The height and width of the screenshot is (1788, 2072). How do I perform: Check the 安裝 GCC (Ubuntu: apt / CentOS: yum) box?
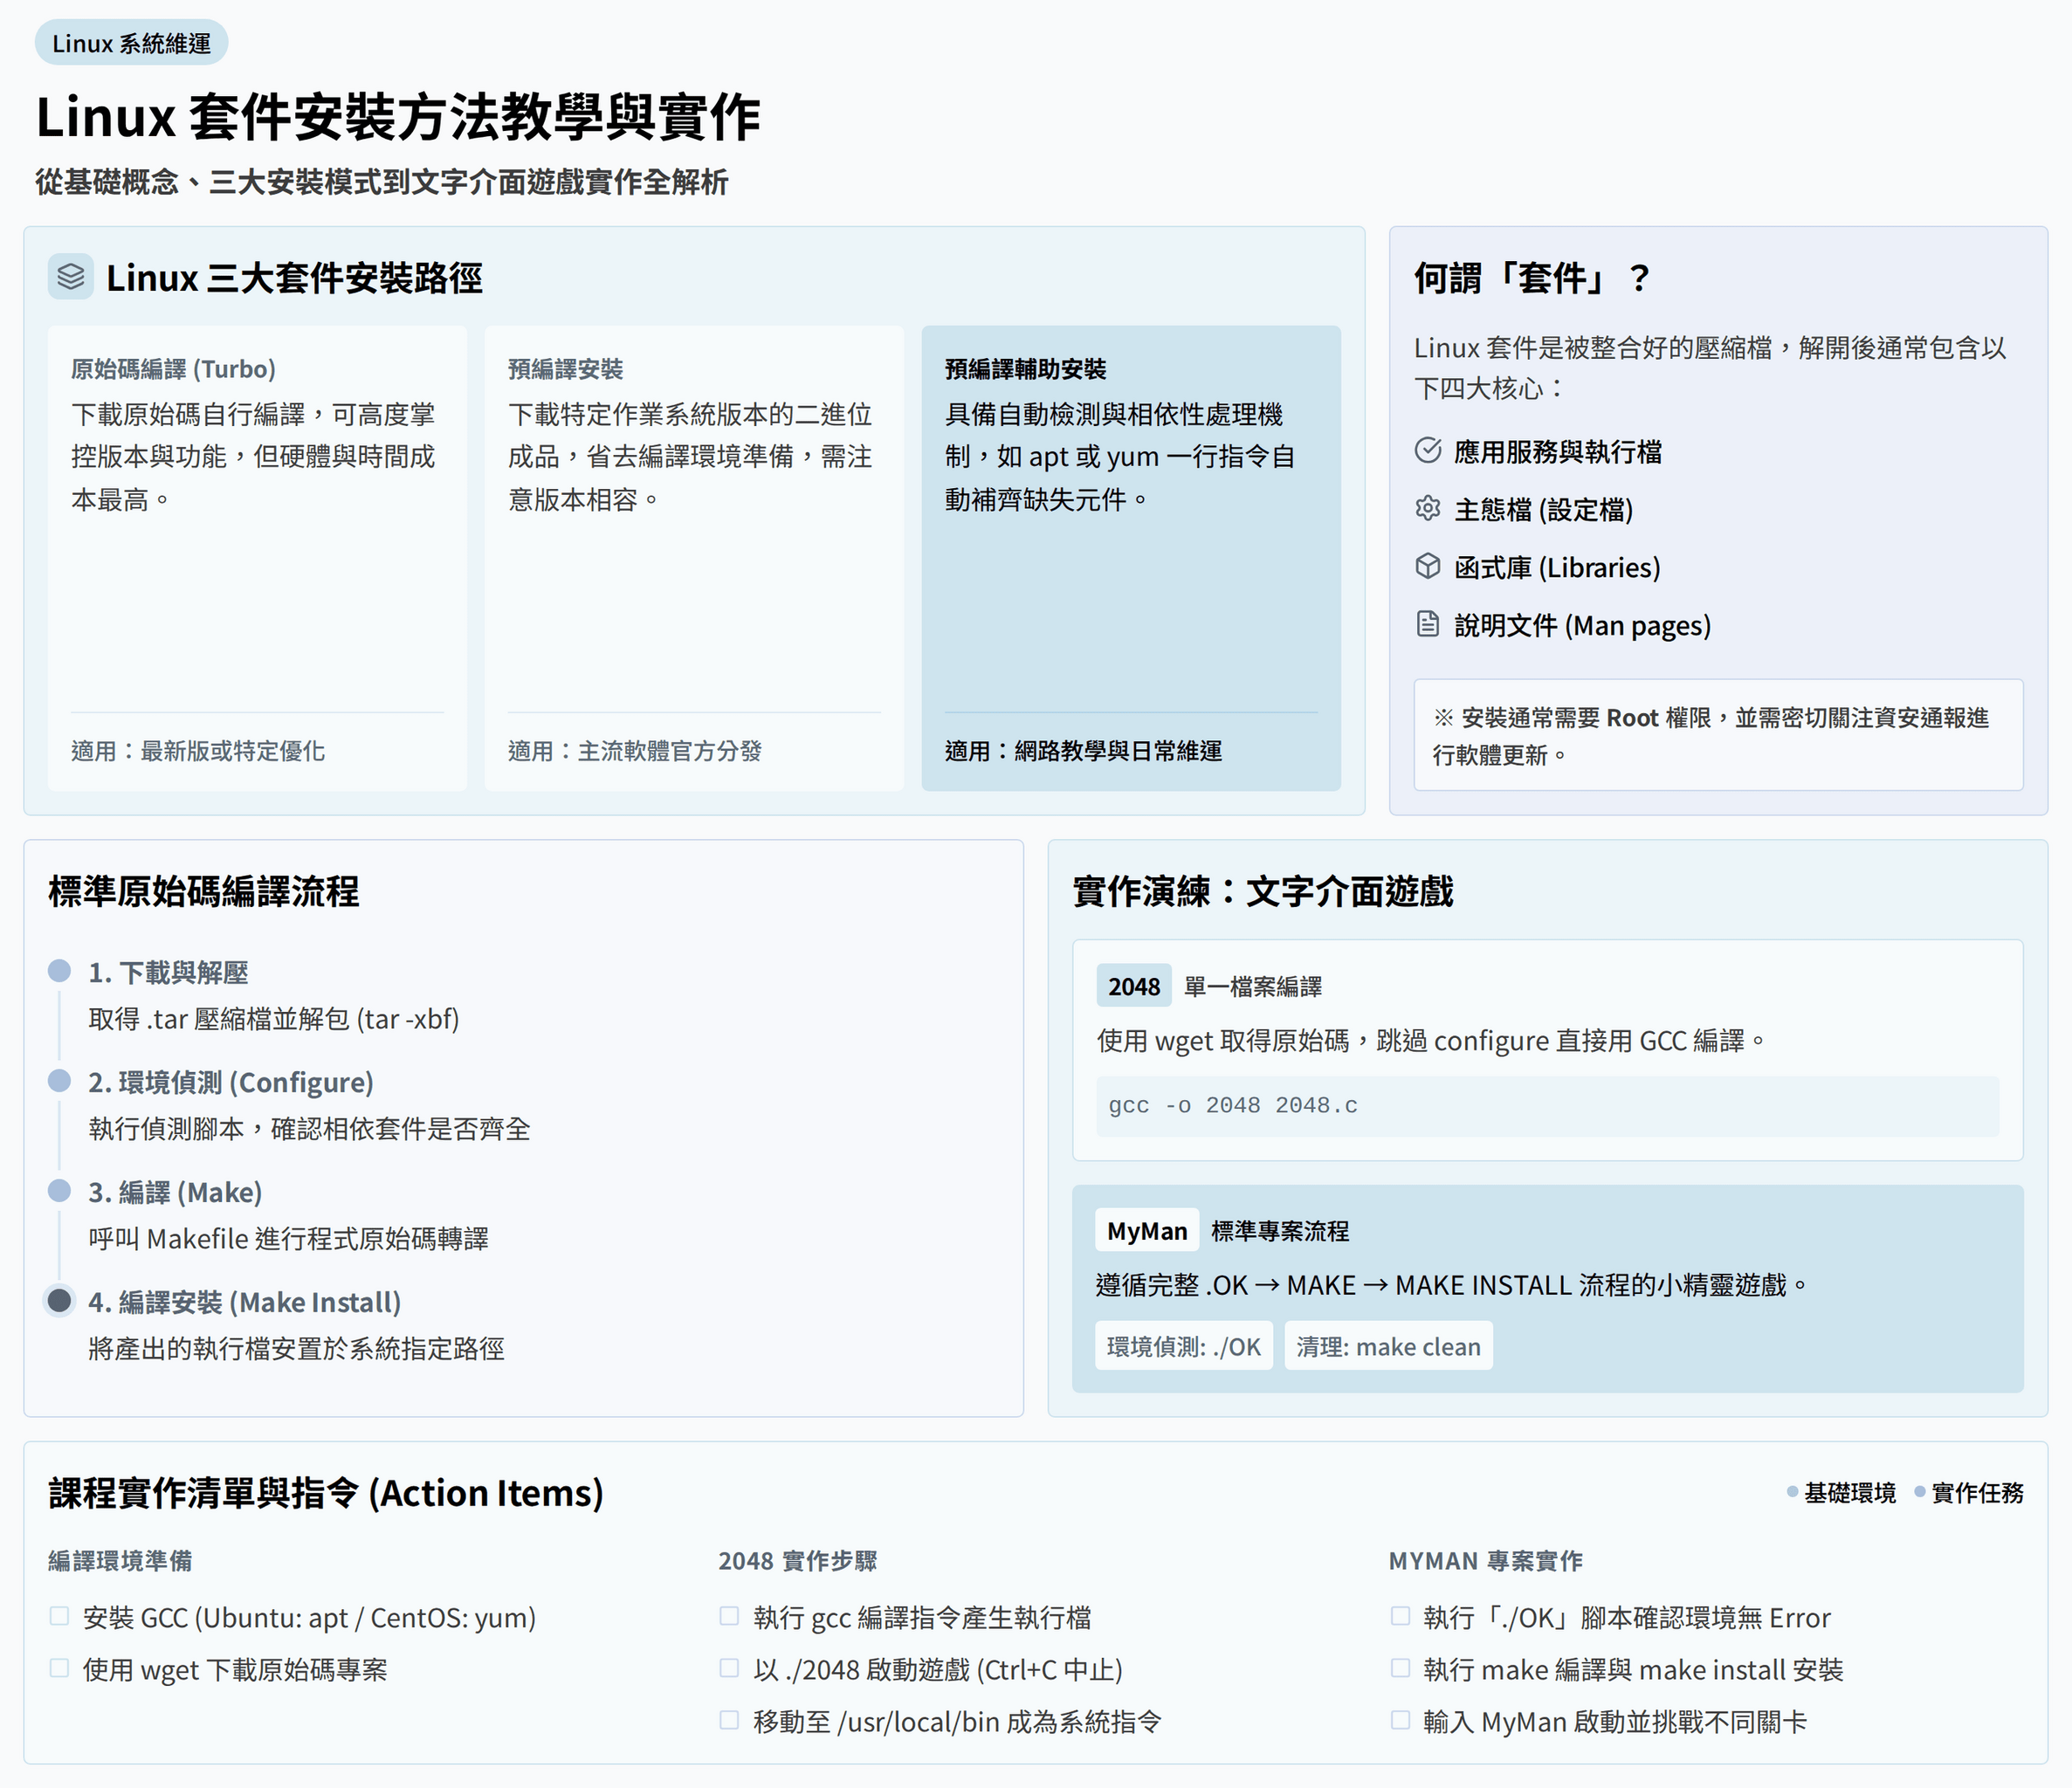(59, 1616)
